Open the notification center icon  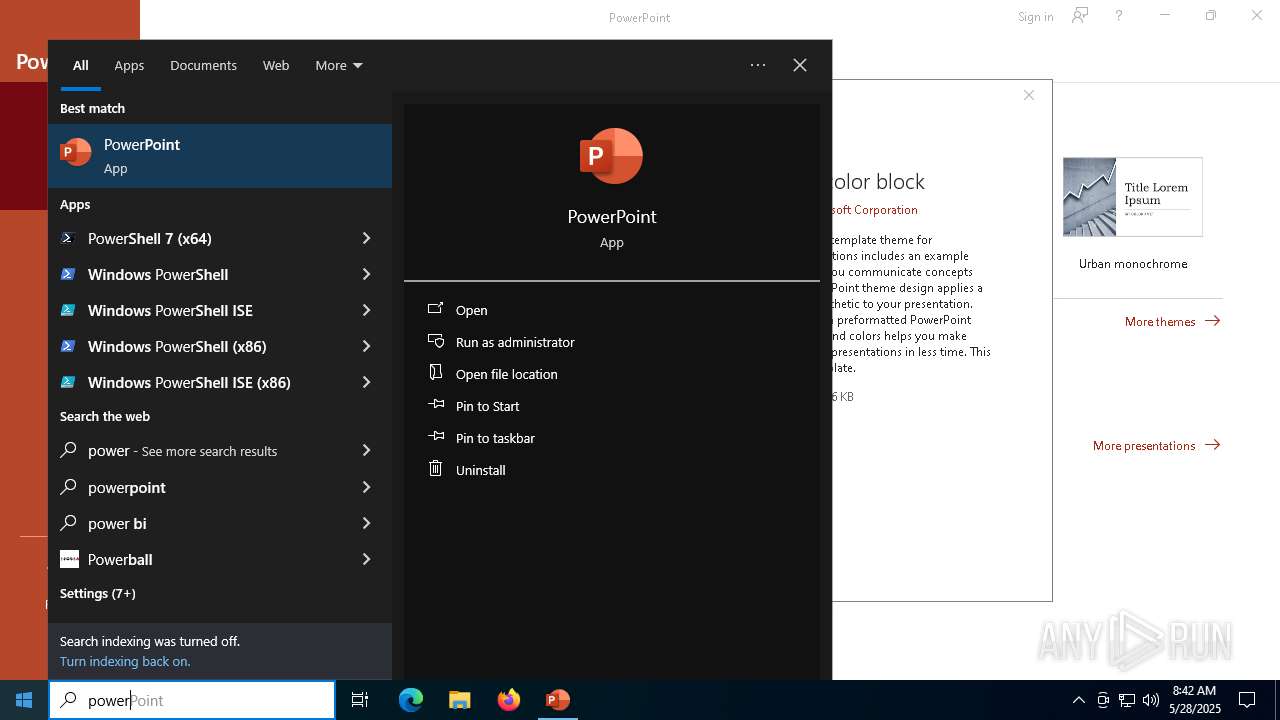[x=1247, y=700]
